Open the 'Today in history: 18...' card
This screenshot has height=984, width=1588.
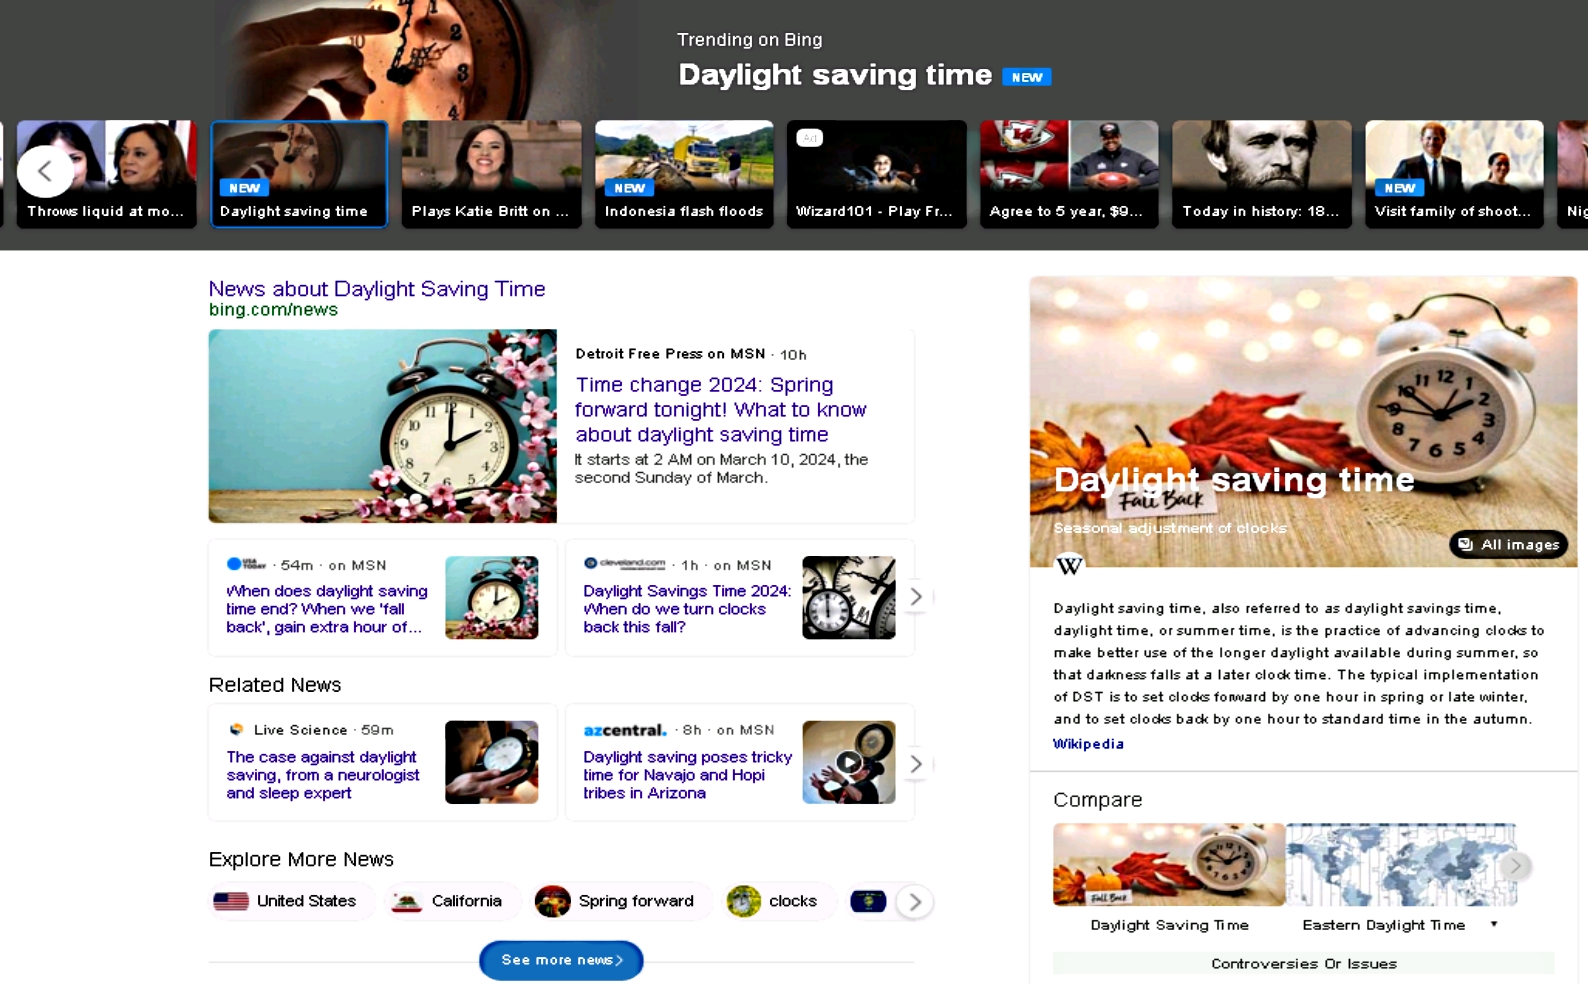[x=1262, y=174]
